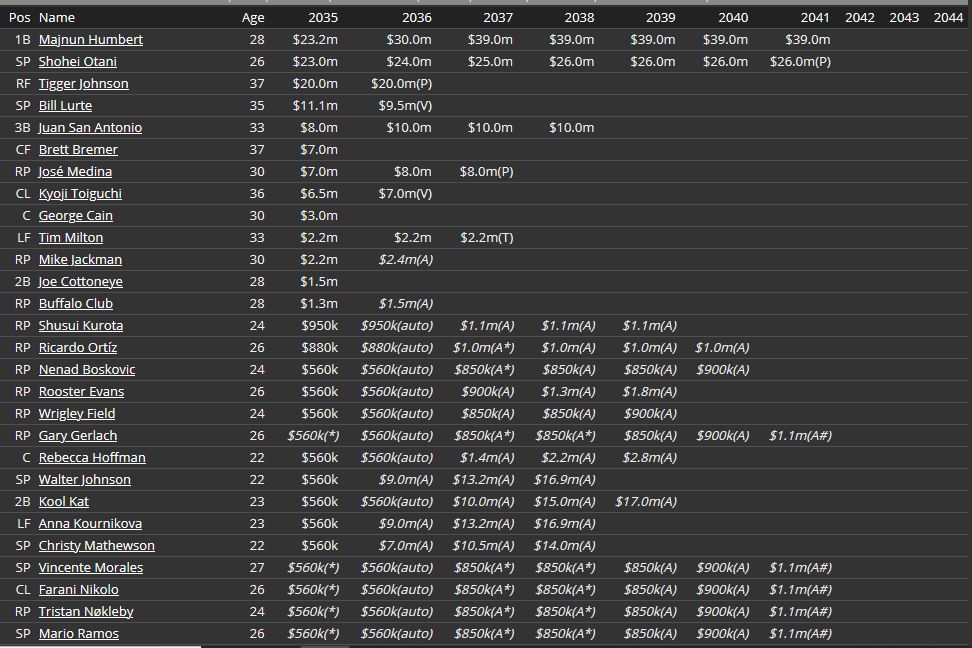Click the Mario Ramos link
Image resolution: width=972 pixels, height=648 pixels.
click(x=78, y=633)
